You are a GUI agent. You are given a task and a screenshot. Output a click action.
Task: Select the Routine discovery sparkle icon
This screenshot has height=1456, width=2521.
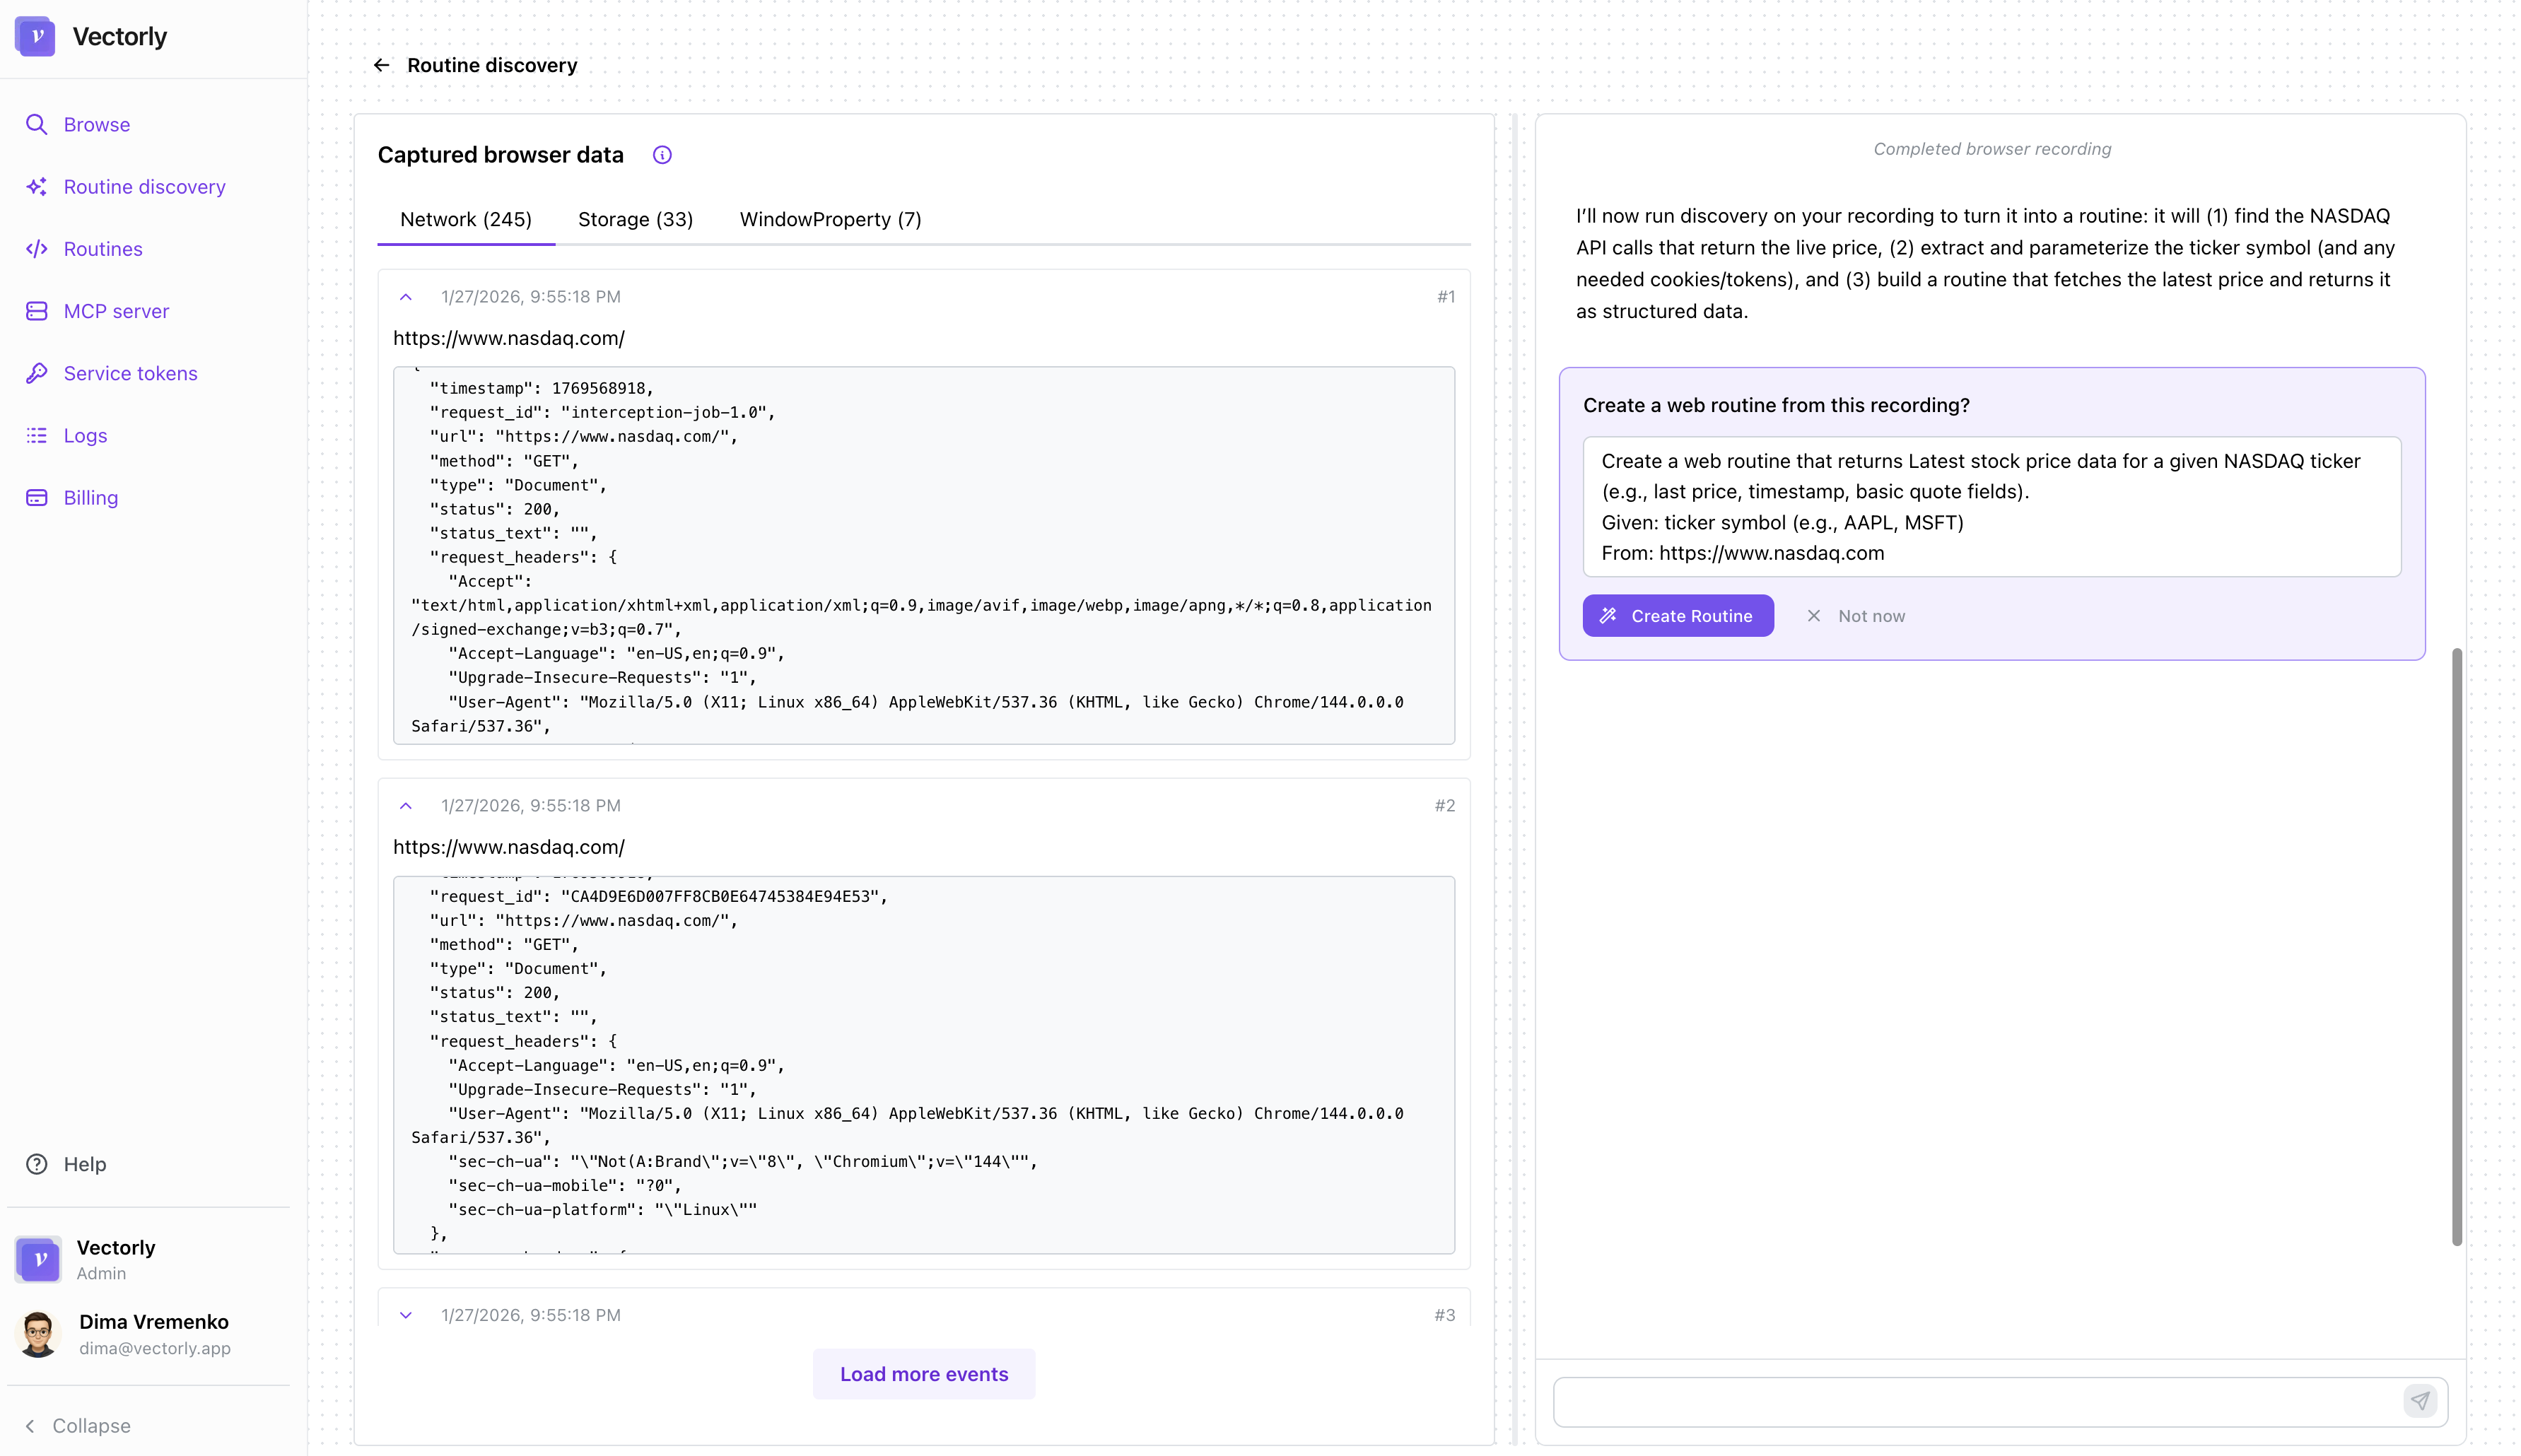pyautogui.click(x=37, y=186)
